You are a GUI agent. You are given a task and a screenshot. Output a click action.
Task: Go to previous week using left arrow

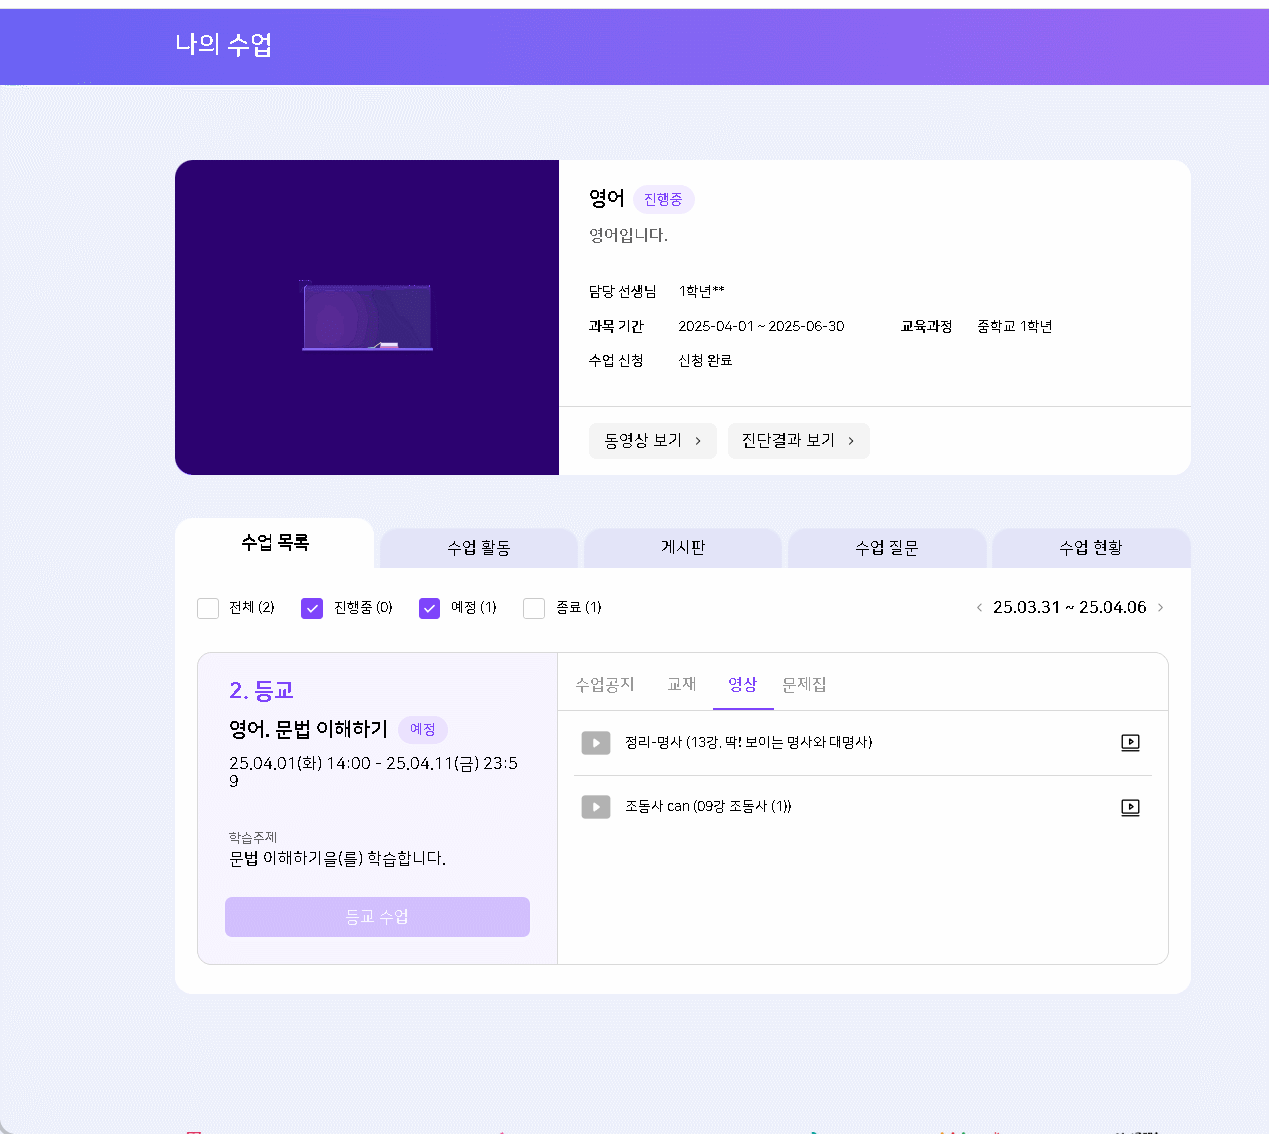point(979,608)
